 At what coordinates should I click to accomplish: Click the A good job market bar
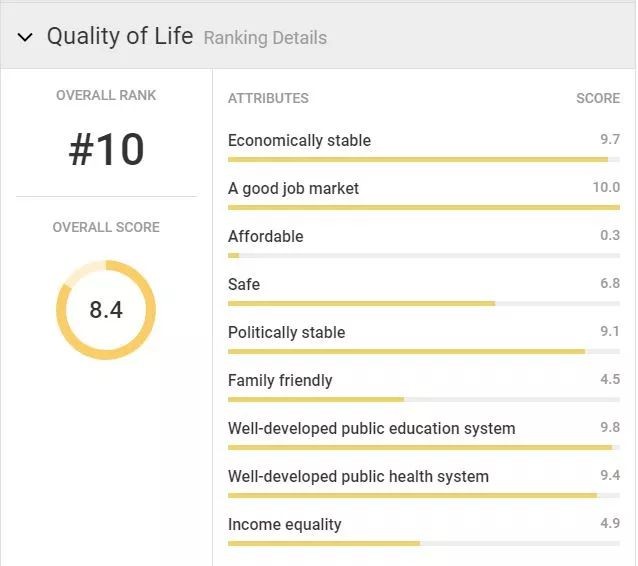point(423,207)
